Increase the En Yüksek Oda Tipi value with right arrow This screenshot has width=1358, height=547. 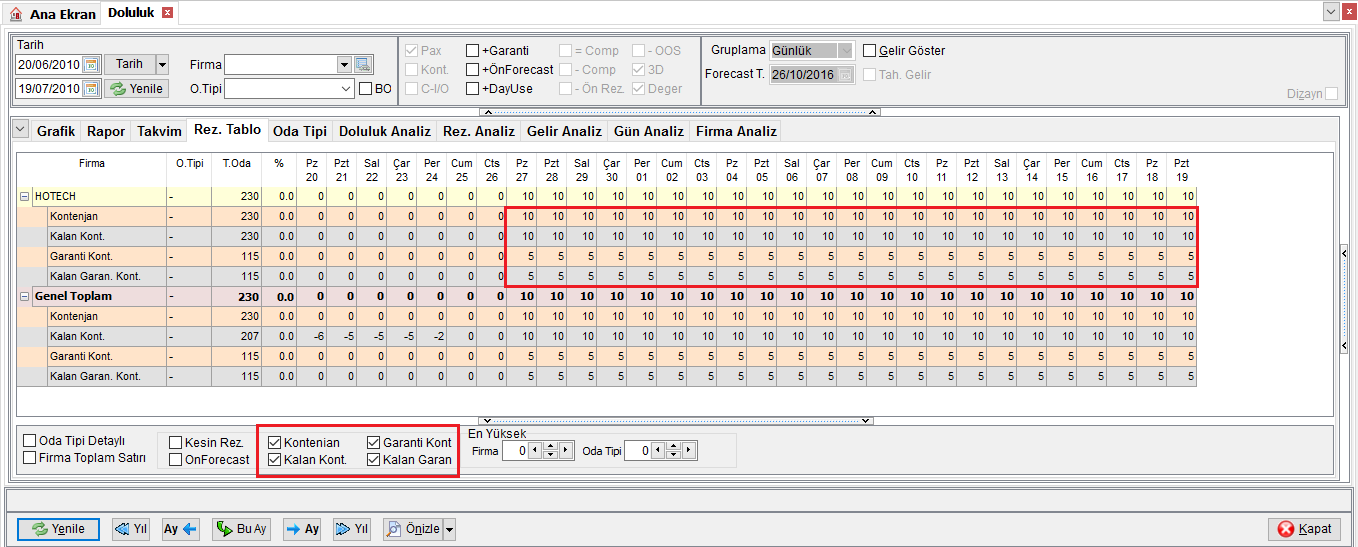pyautogui.click(x=689, y=451)
